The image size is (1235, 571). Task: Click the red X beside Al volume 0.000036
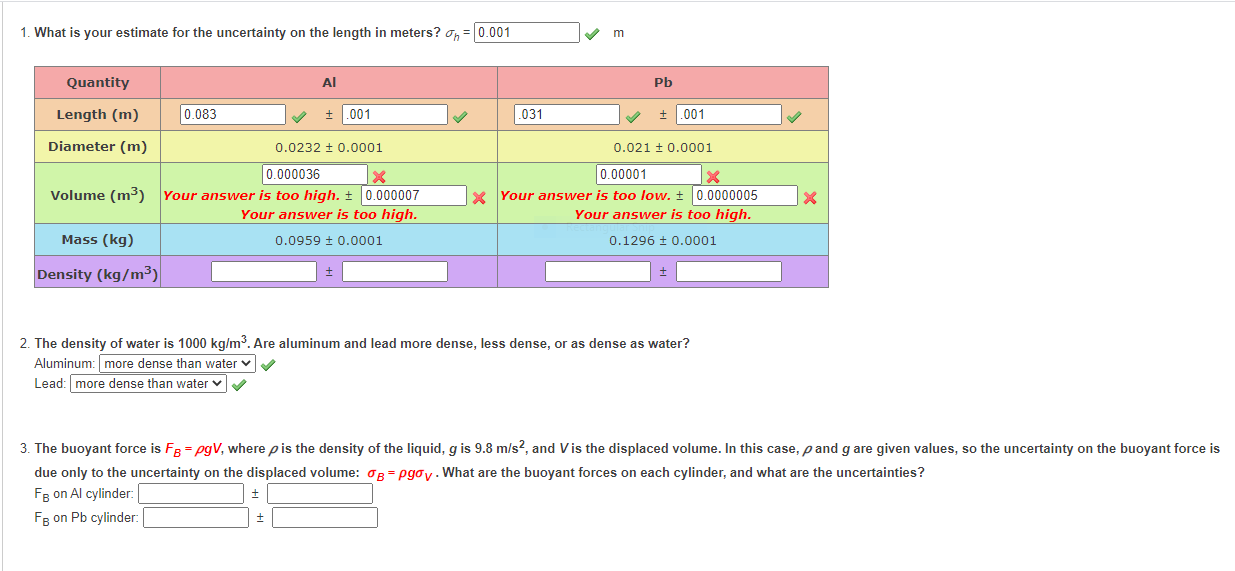click(x=380, y=177)
